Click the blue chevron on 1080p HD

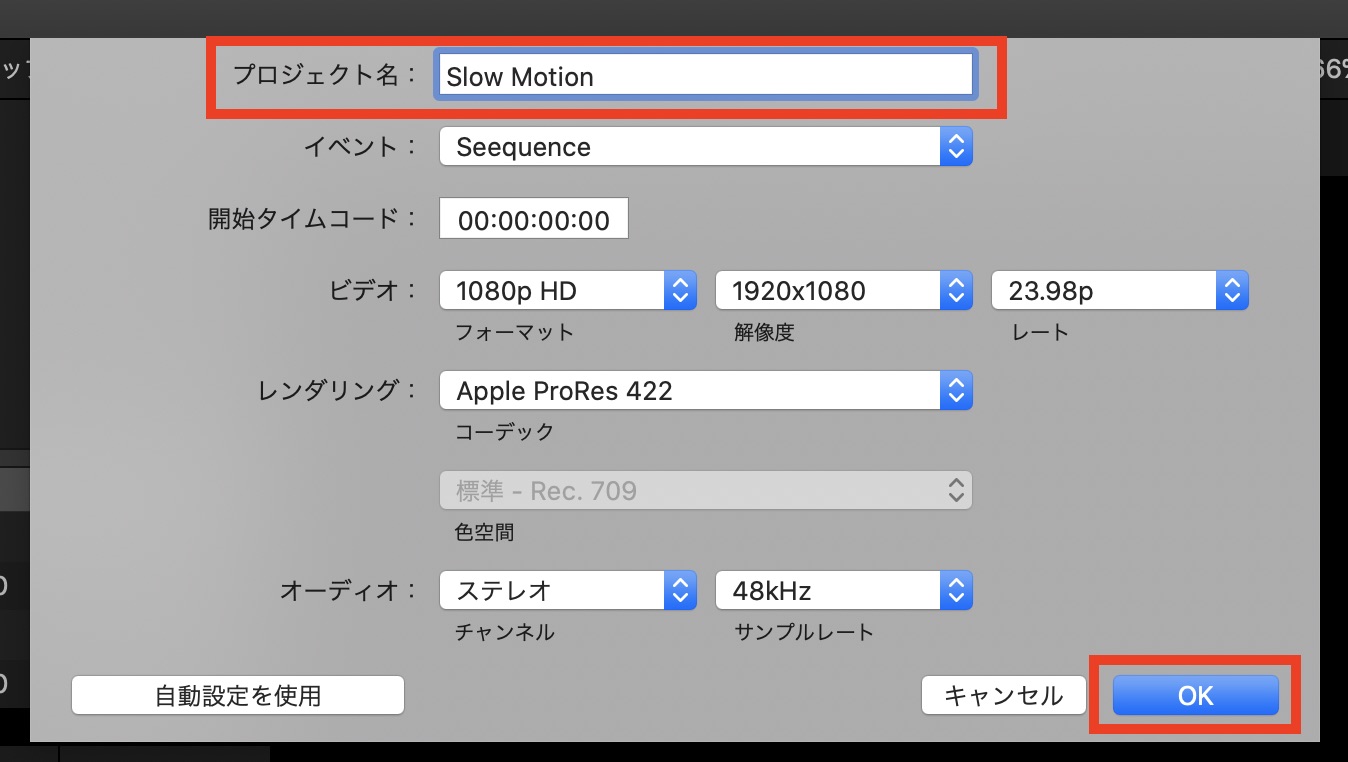coord(680,291)
